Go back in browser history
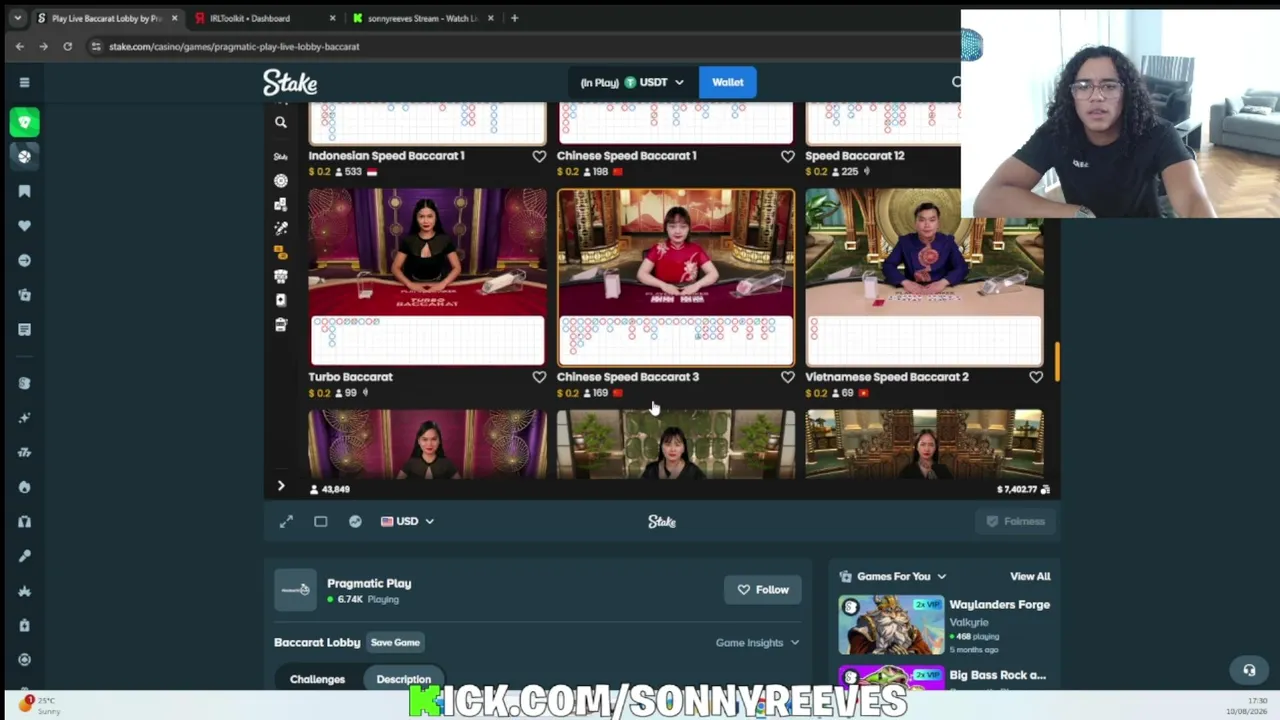The image size is (1280, 720). point(19,46)
